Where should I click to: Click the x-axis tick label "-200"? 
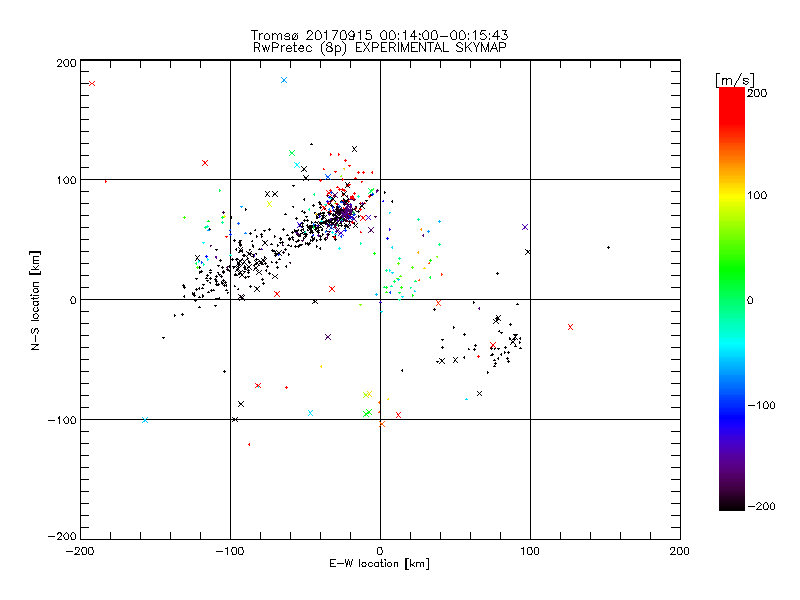coord(80,551)
